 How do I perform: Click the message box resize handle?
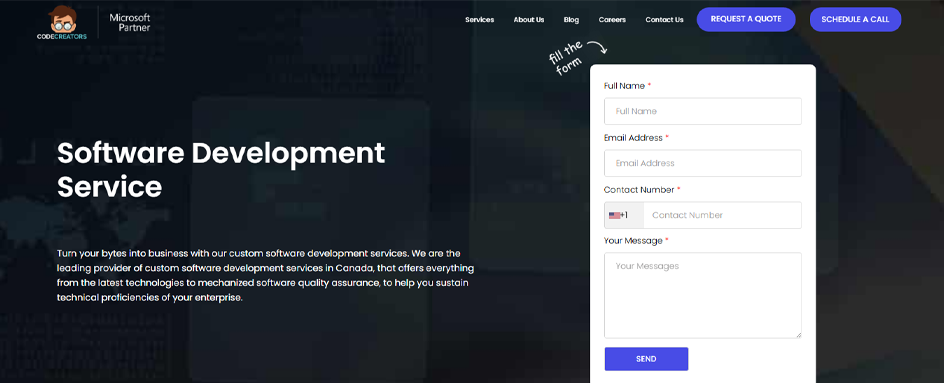point(798,335)
